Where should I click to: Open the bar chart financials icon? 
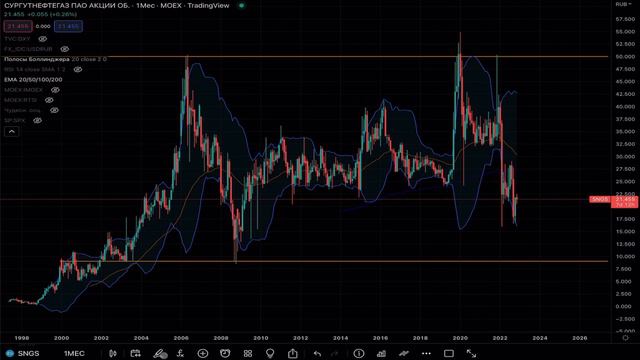coord(381,353)
